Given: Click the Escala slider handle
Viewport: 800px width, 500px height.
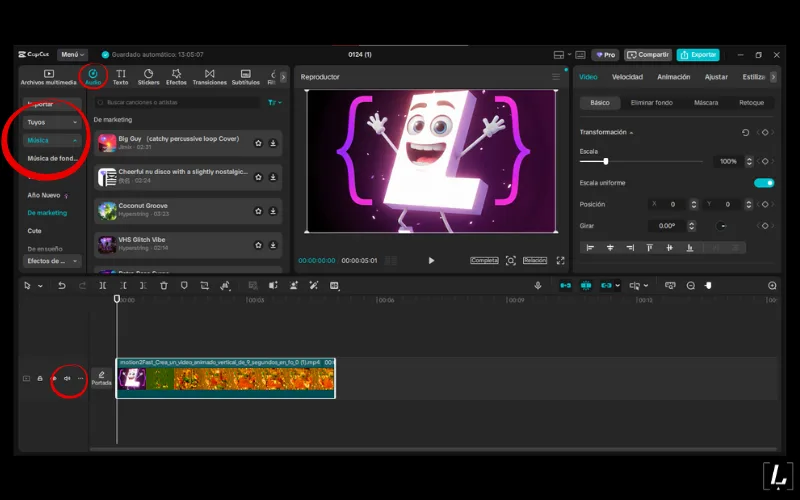Looking at the screenshot, I should [x=606, y=161].
